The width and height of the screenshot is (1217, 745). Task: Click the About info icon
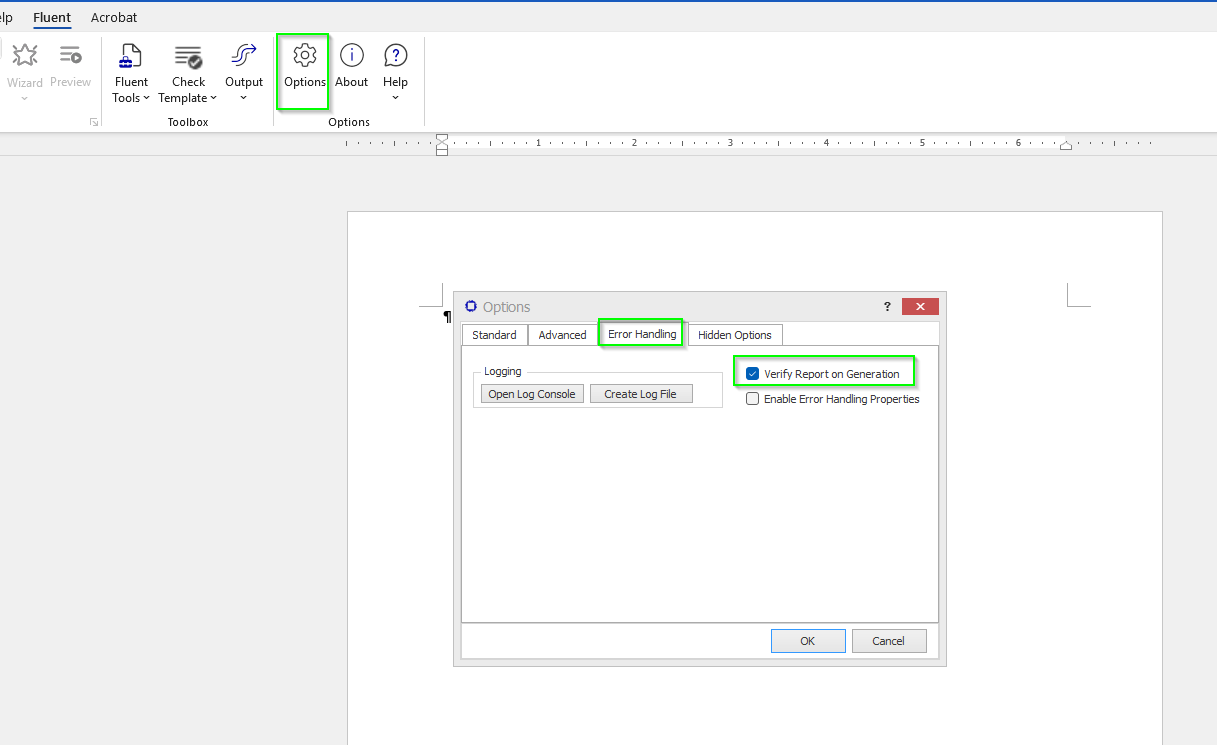pos(351,56)
